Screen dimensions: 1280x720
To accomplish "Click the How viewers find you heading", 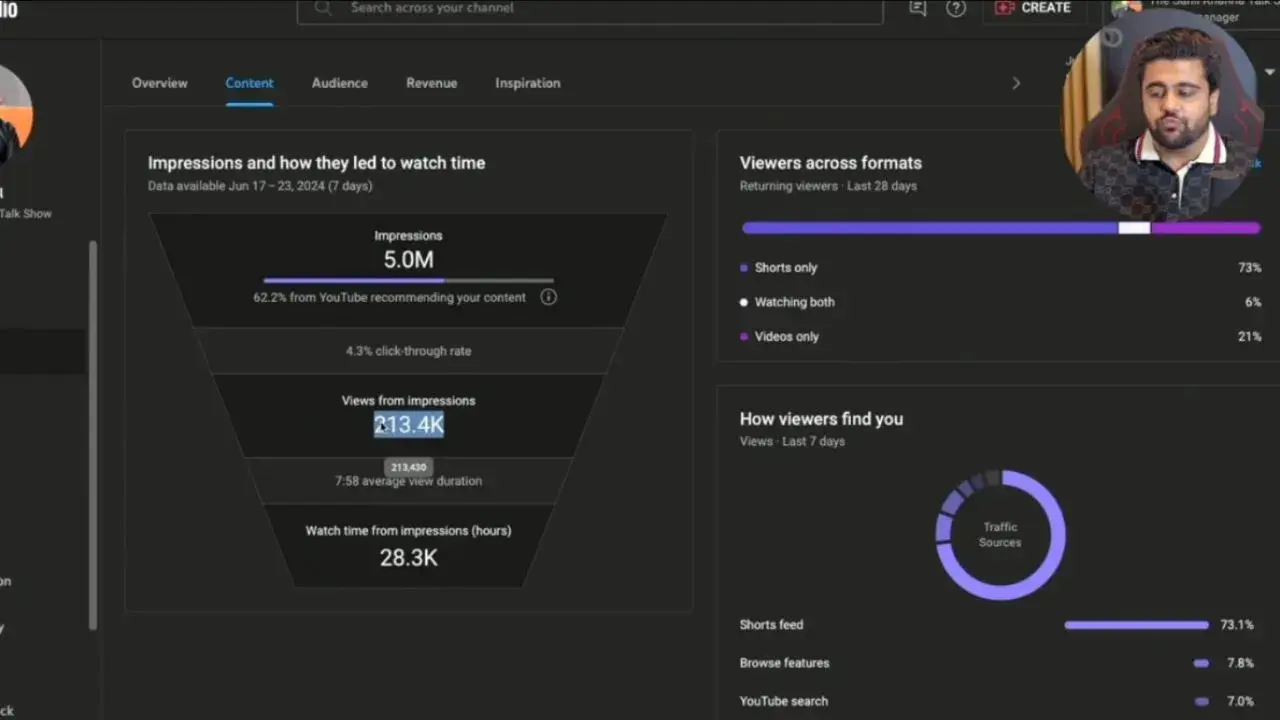I will coord(821,419).
